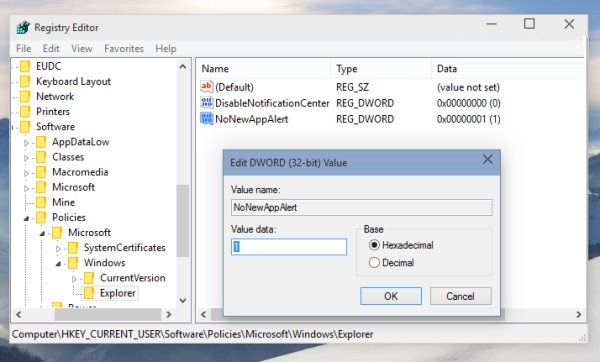Screen dimensions: 600x362
Task: Select the DisableNotificationCenter DWORD icon
Action: coord(207,103)
